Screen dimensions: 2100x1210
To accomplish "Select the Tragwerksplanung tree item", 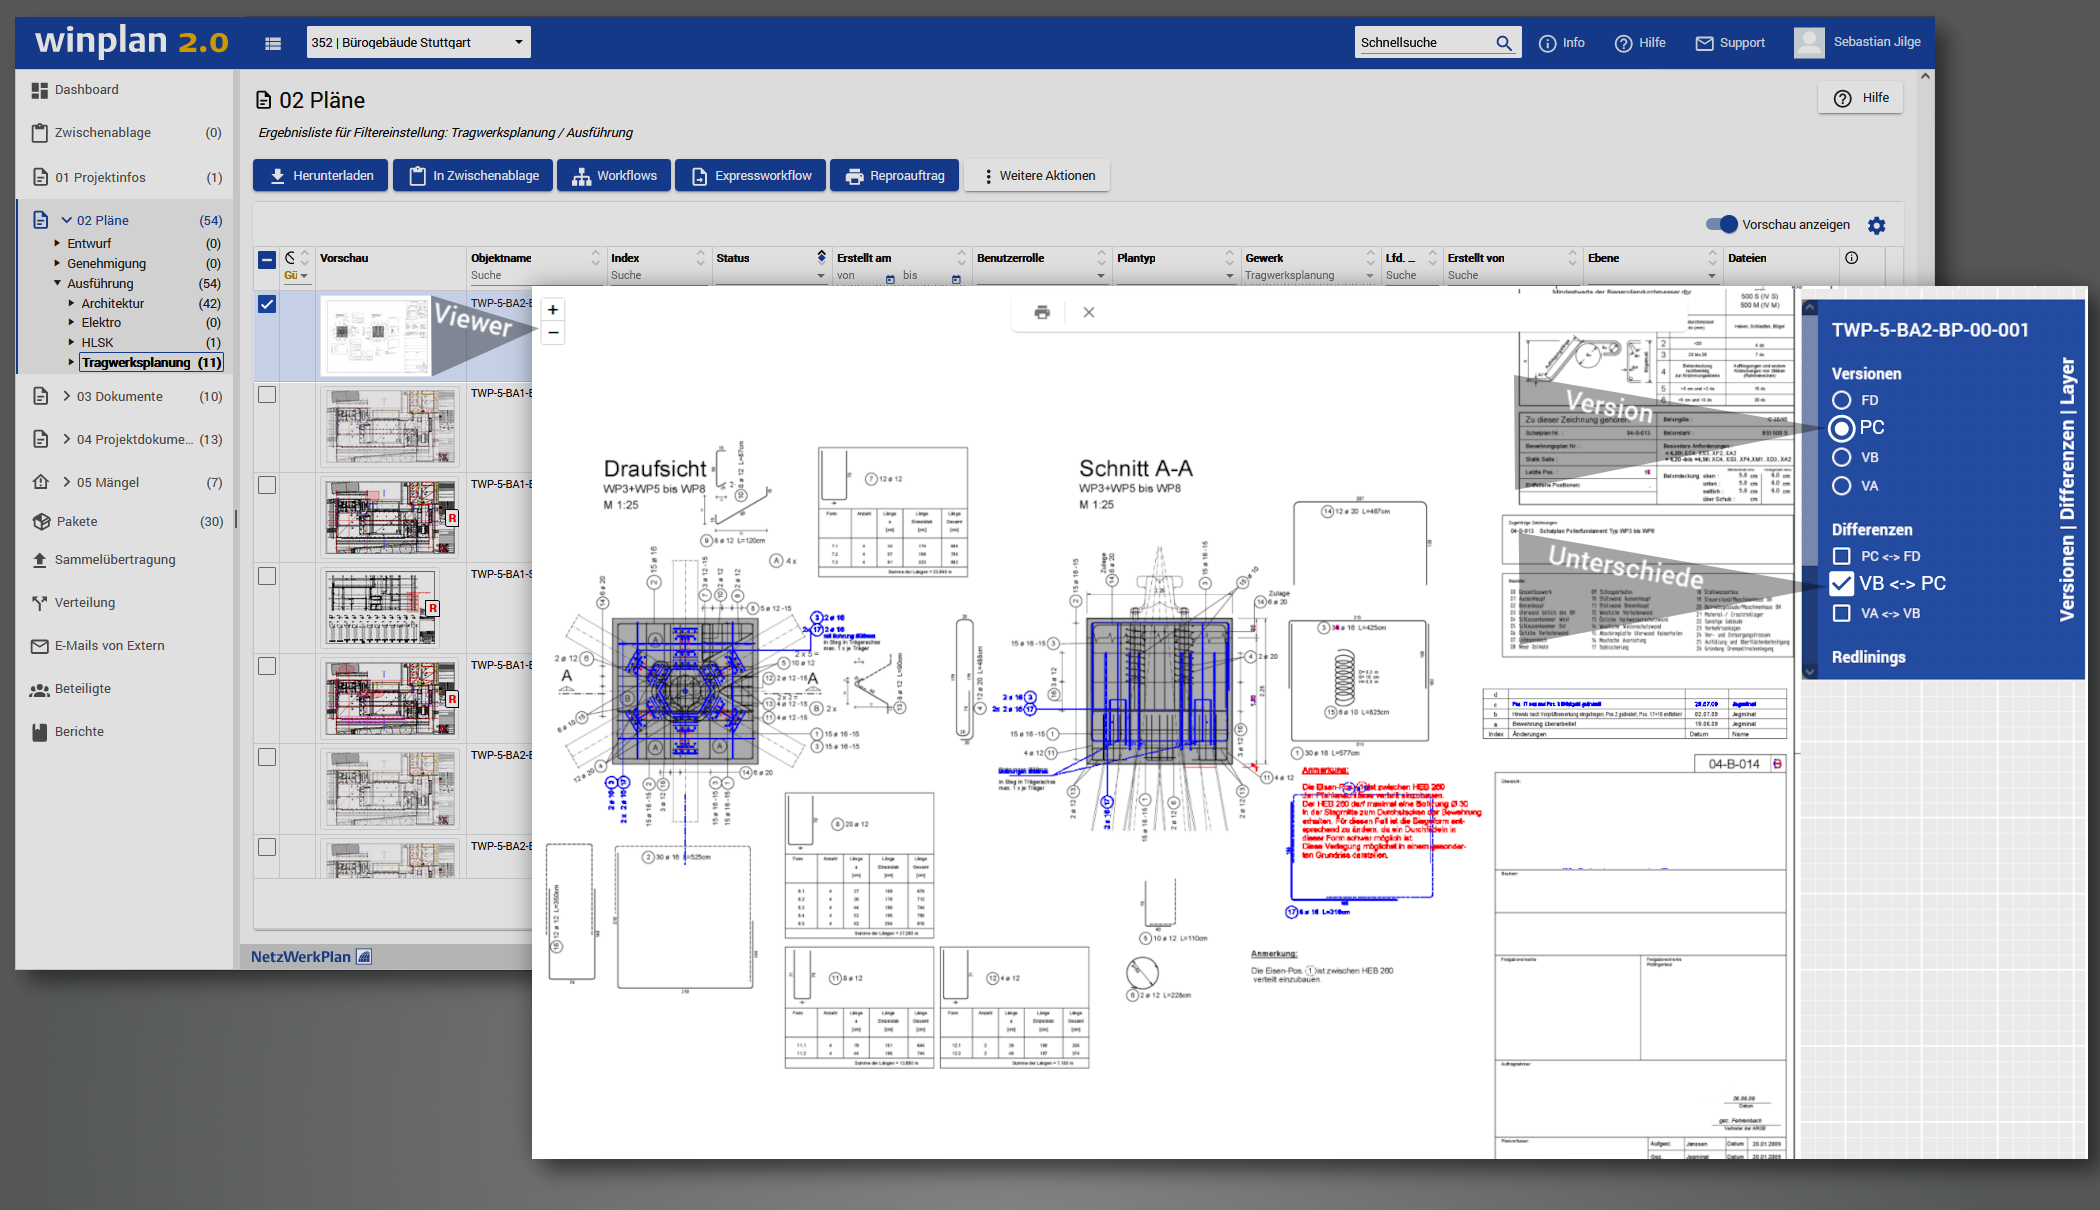I will click(151, 362).
